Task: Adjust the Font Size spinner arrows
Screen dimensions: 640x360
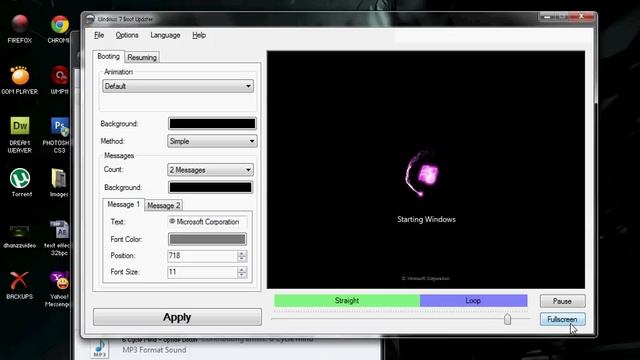Action: pyautogui.click(x=242, y=272)
